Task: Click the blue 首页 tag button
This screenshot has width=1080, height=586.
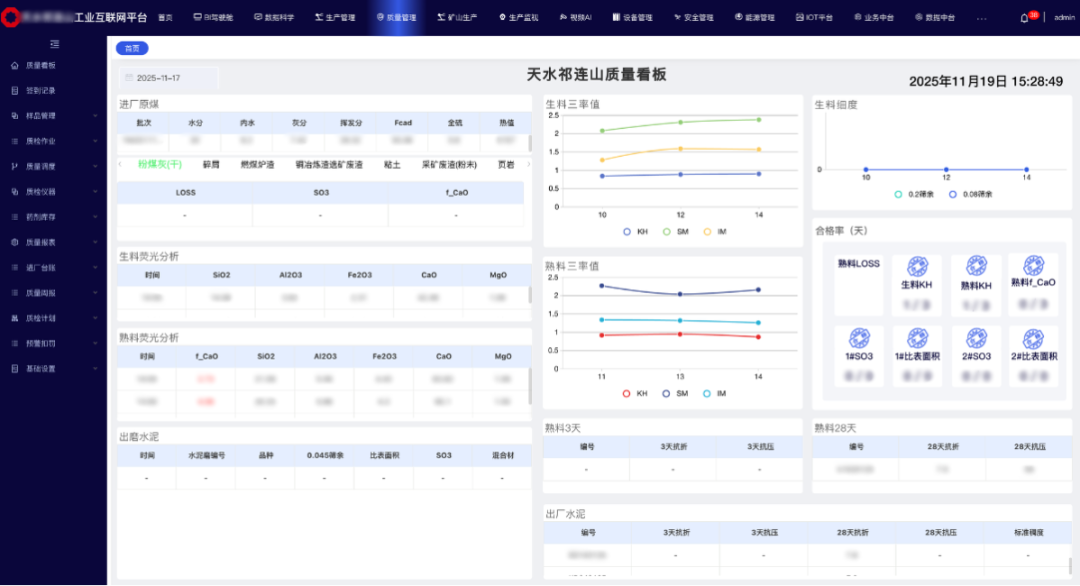Action: [x=132, y=48]
